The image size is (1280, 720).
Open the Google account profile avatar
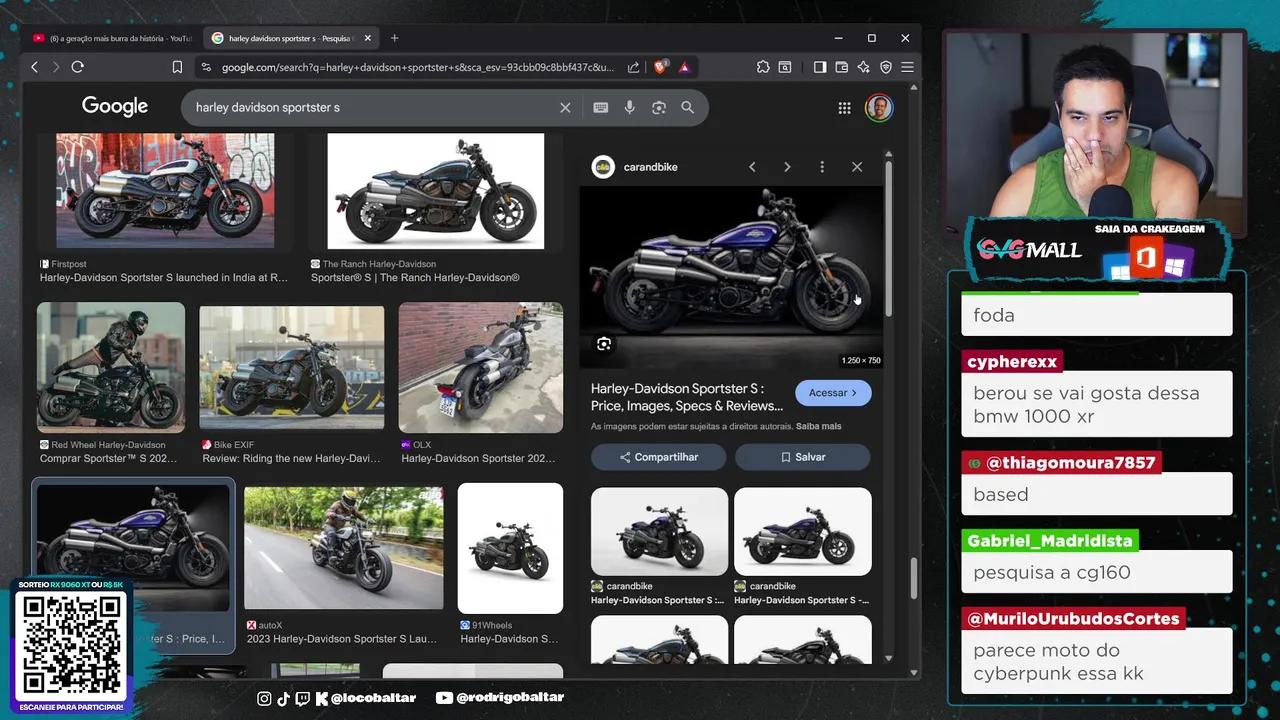(879, 107)
